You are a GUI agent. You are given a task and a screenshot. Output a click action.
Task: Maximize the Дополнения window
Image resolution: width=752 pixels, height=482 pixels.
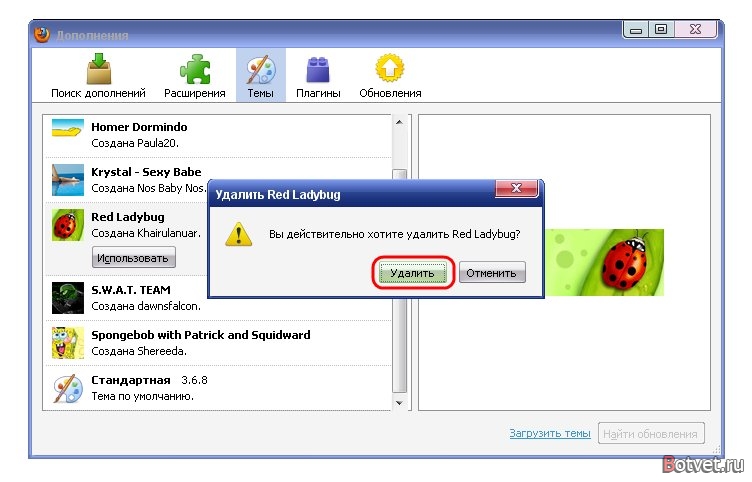(x=661, y=30)
